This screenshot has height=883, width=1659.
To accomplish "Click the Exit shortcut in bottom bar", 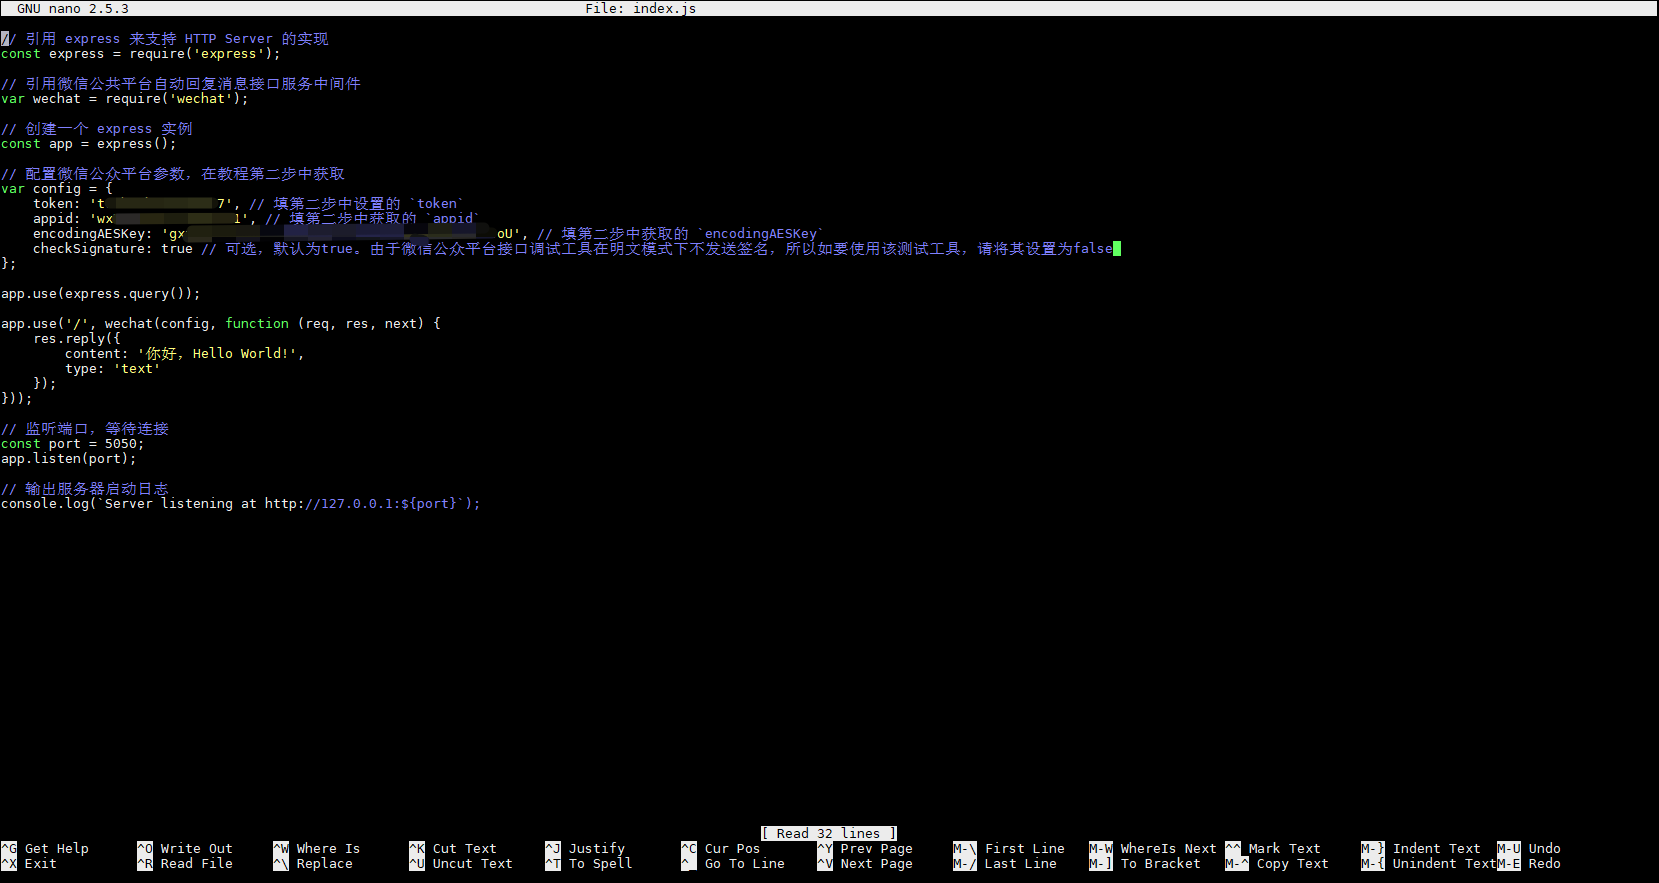I will (40, 863).
